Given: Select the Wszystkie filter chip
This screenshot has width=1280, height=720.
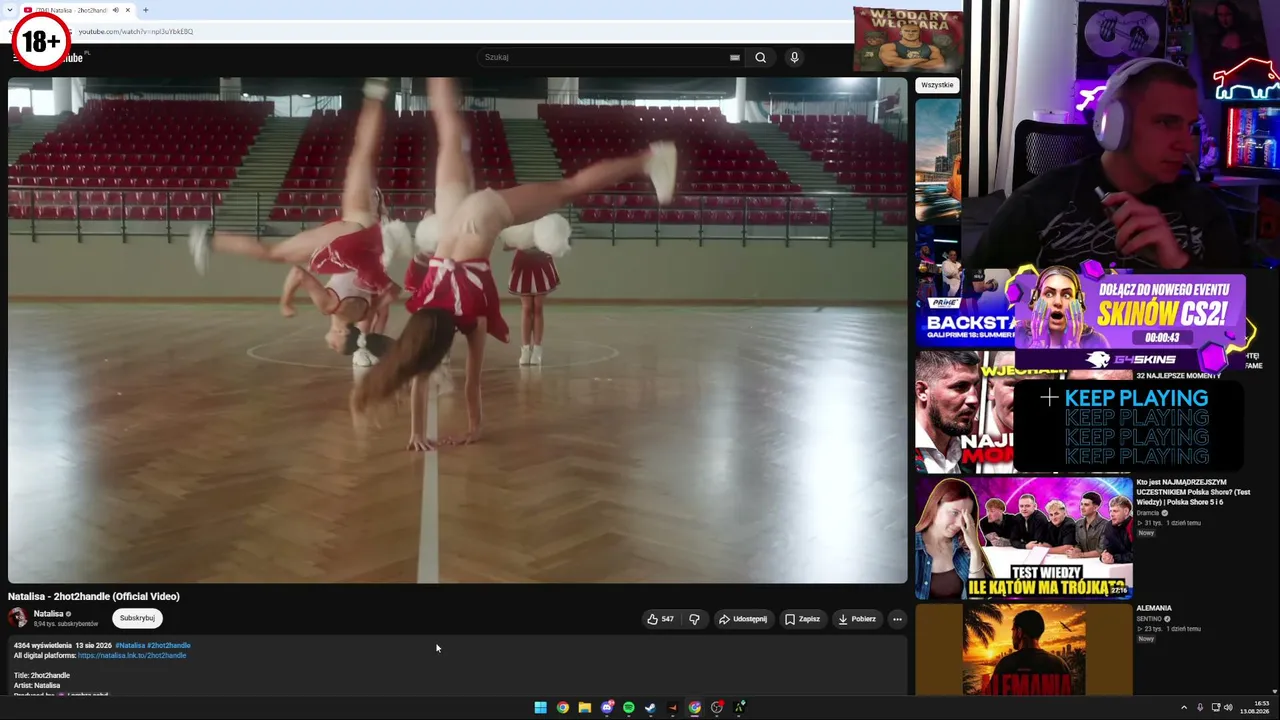Looking at the screenshot, I should pos(937,85).
